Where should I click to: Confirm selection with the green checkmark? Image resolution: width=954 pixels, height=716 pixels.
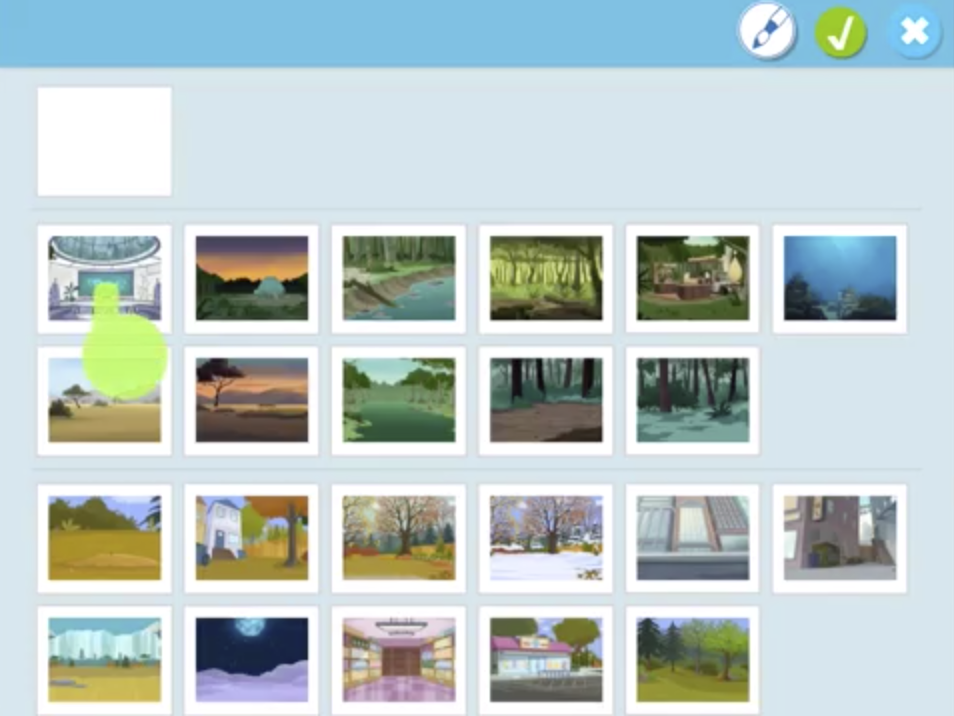coord(840,33)
